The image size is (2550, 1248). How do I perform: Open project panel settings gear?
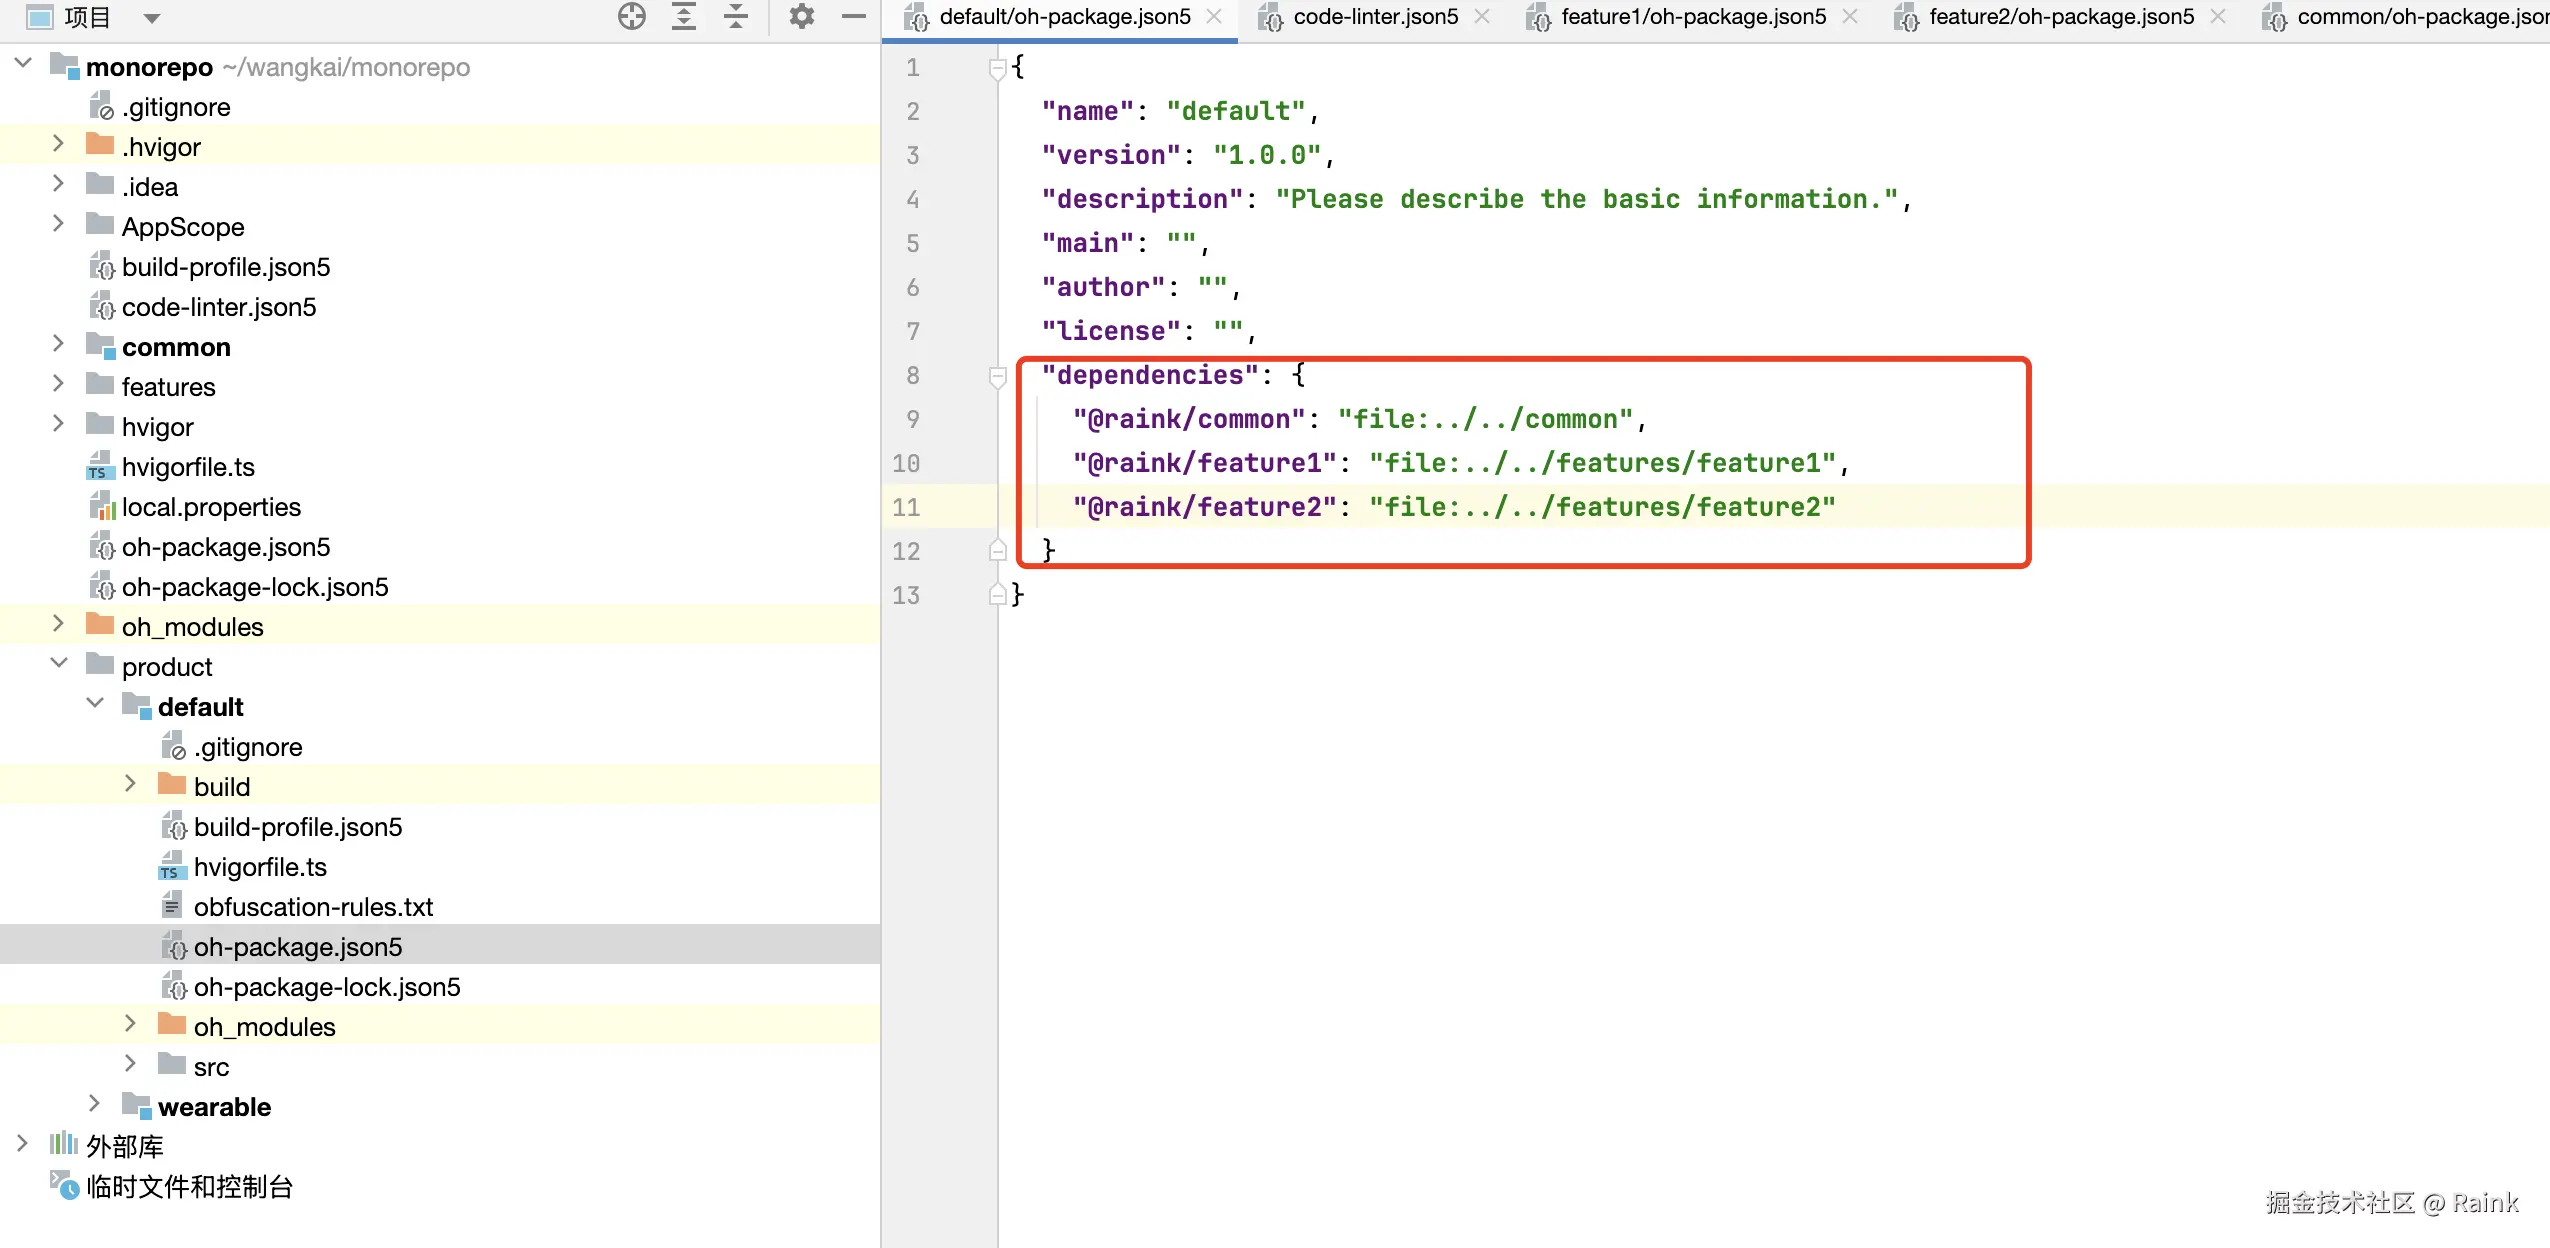[x=802, y=16]
